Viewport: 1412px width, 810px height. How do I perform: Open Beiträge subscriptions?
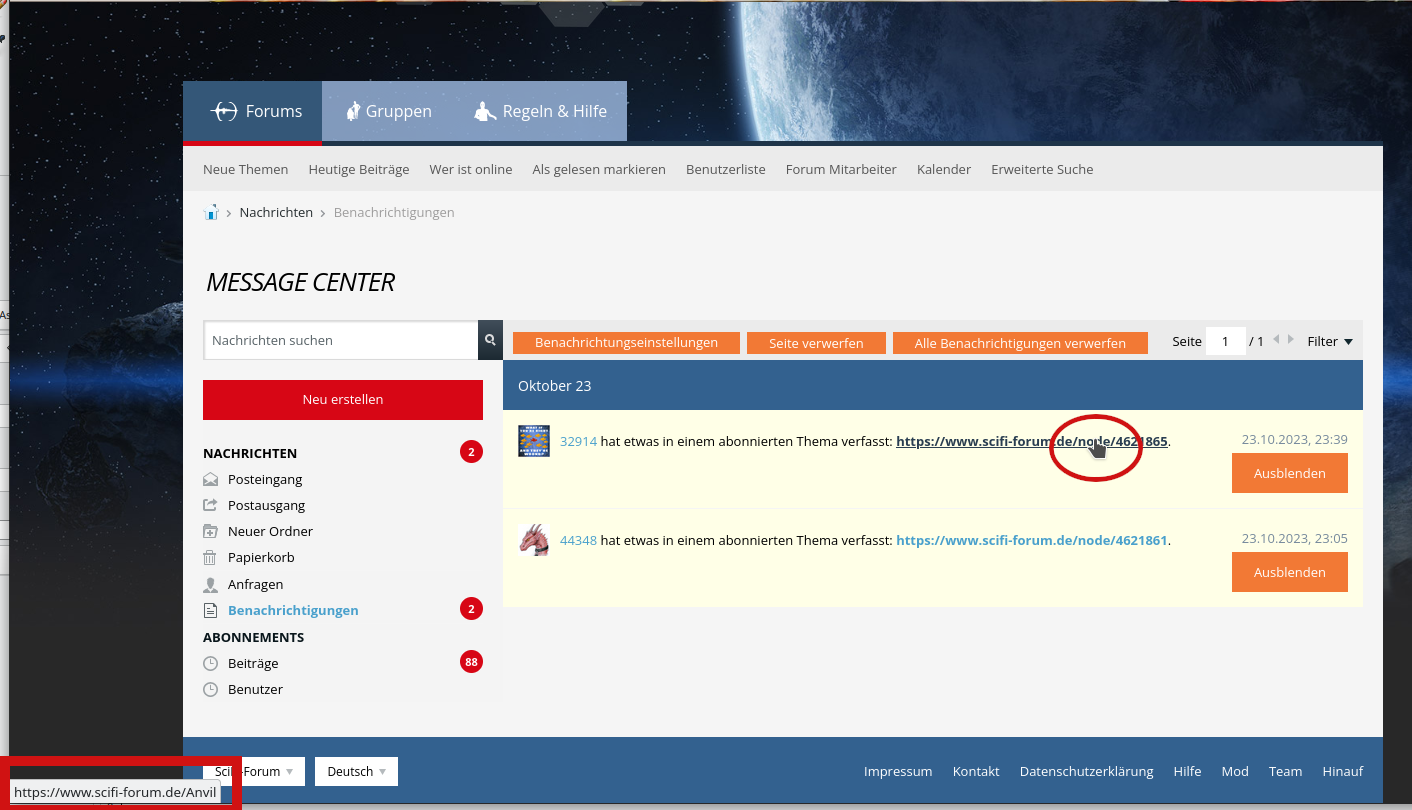pos(253,663)
